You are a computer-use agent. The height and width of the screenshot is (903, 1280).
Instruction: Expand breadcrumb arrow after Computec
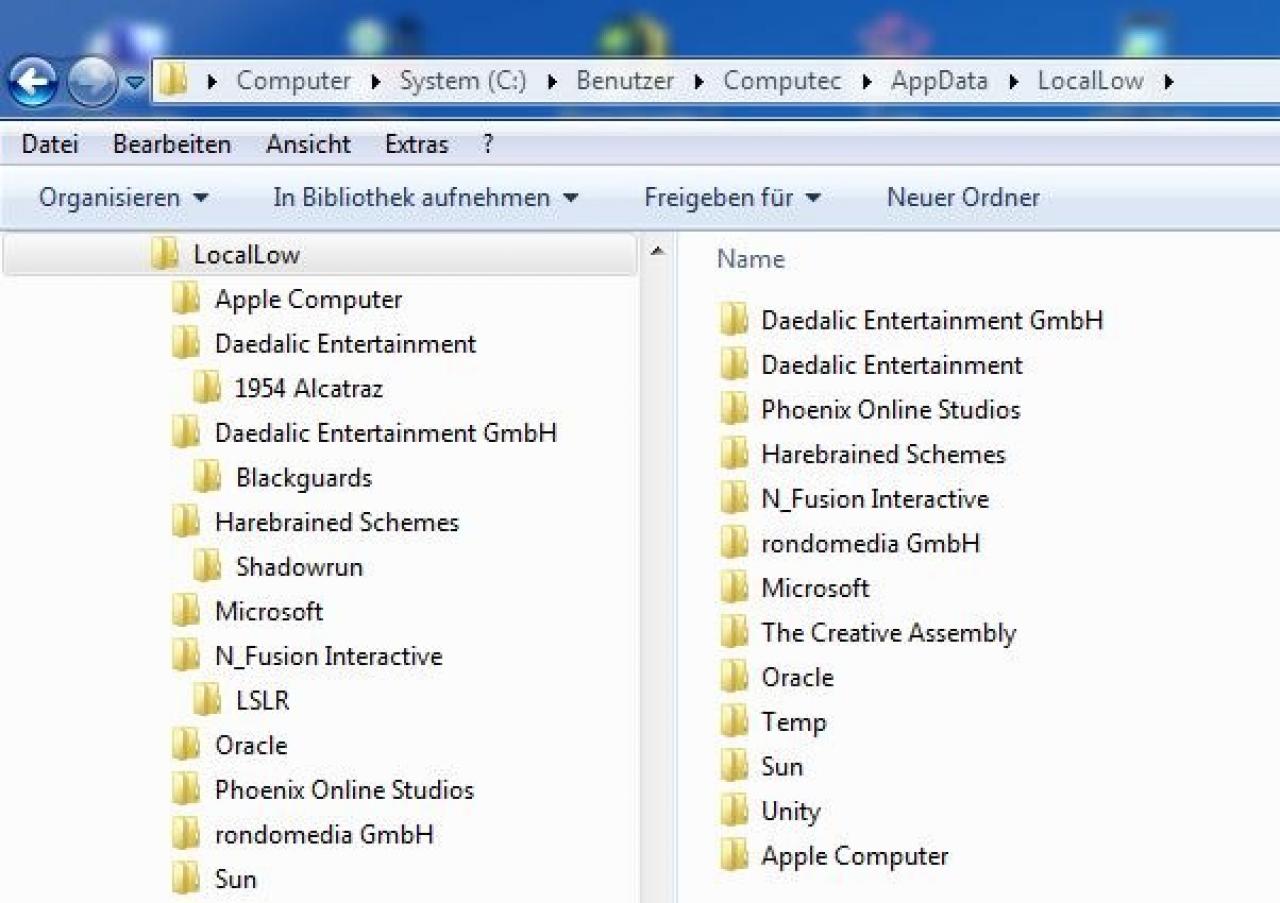(x=867, y=82)
